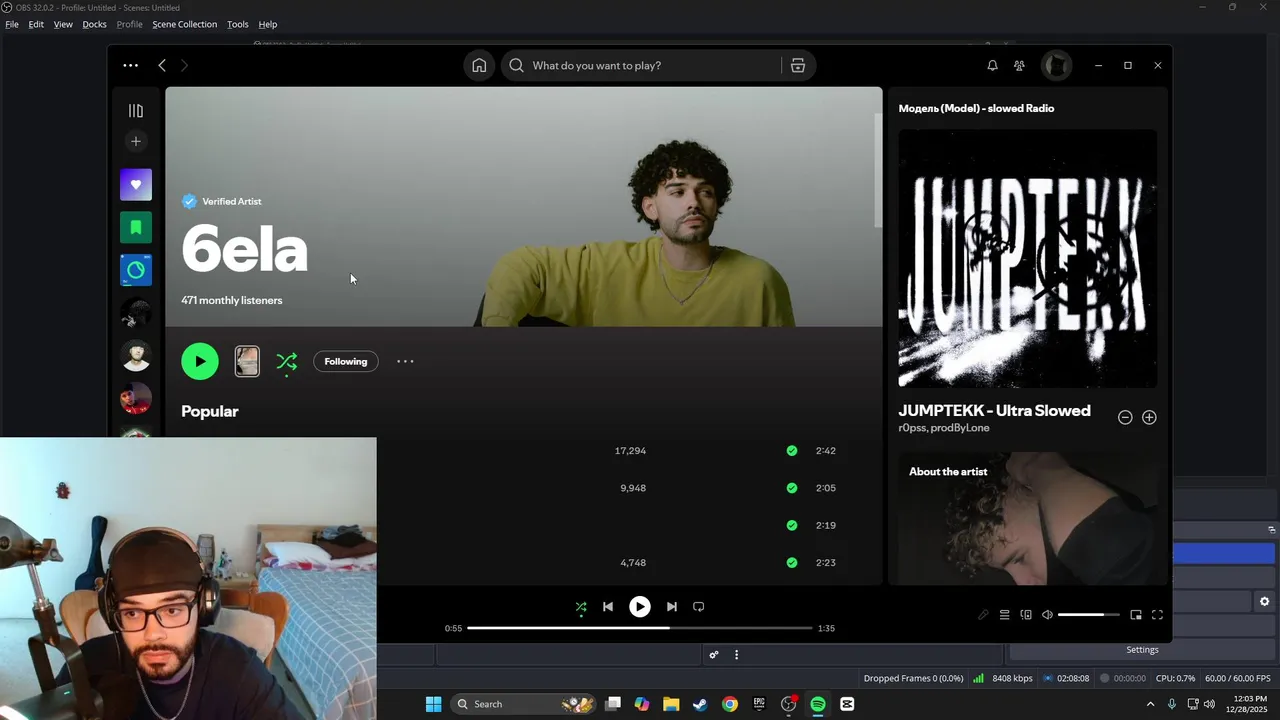
Task: Open red-background artist avatar in sidebar
Action: [136, 398]
